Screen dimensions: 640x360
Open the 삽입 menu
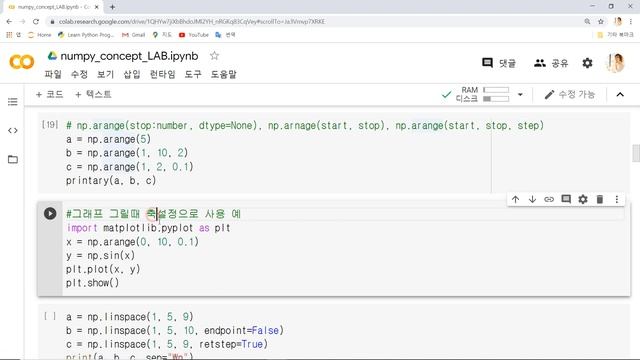coord(132,74)
